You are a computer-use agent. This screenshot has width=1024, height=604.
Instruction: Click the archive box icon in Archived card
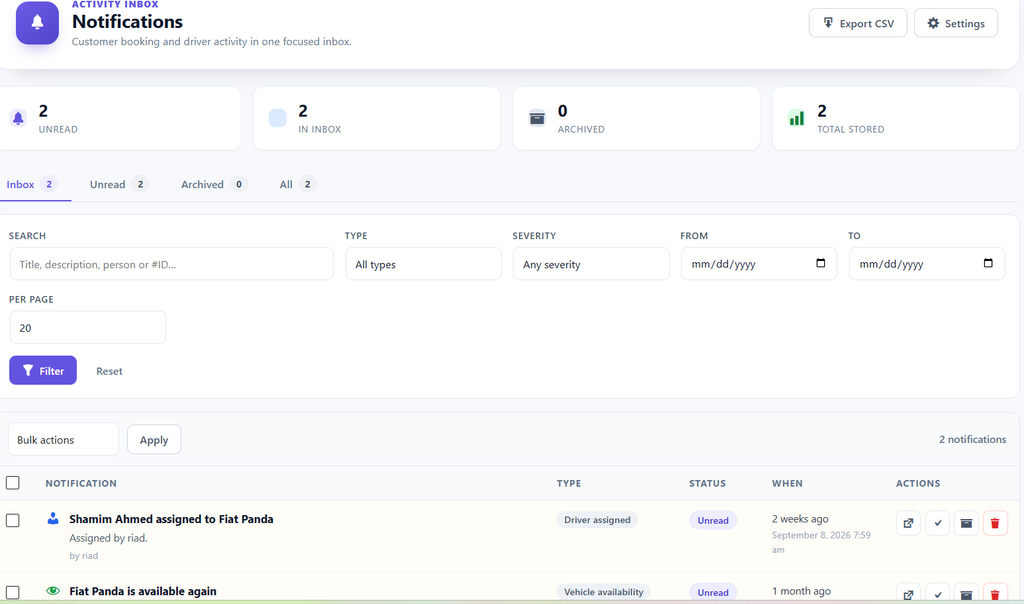point(537,118)
